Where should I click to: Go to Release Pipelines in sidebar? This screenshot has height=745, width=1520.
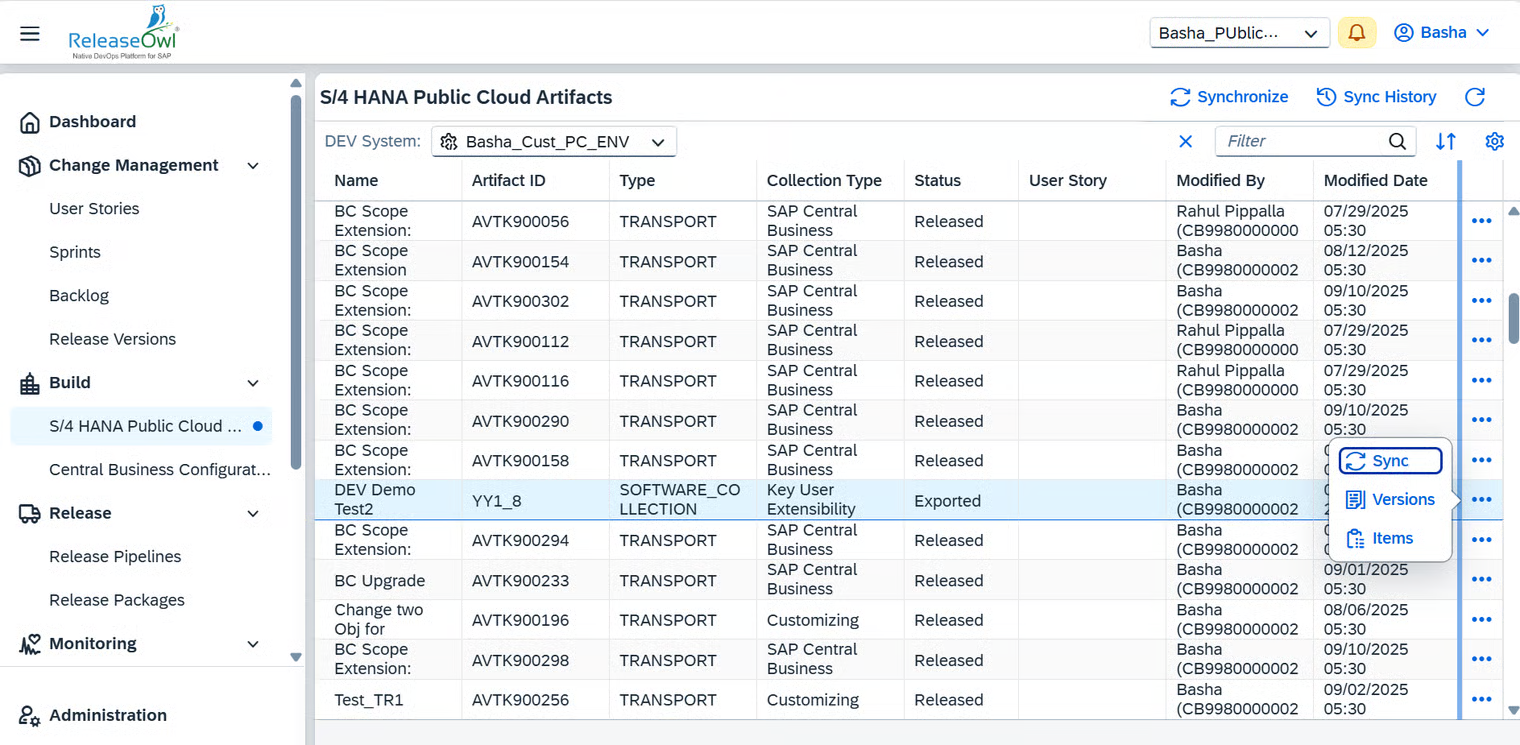coord(115,557)
